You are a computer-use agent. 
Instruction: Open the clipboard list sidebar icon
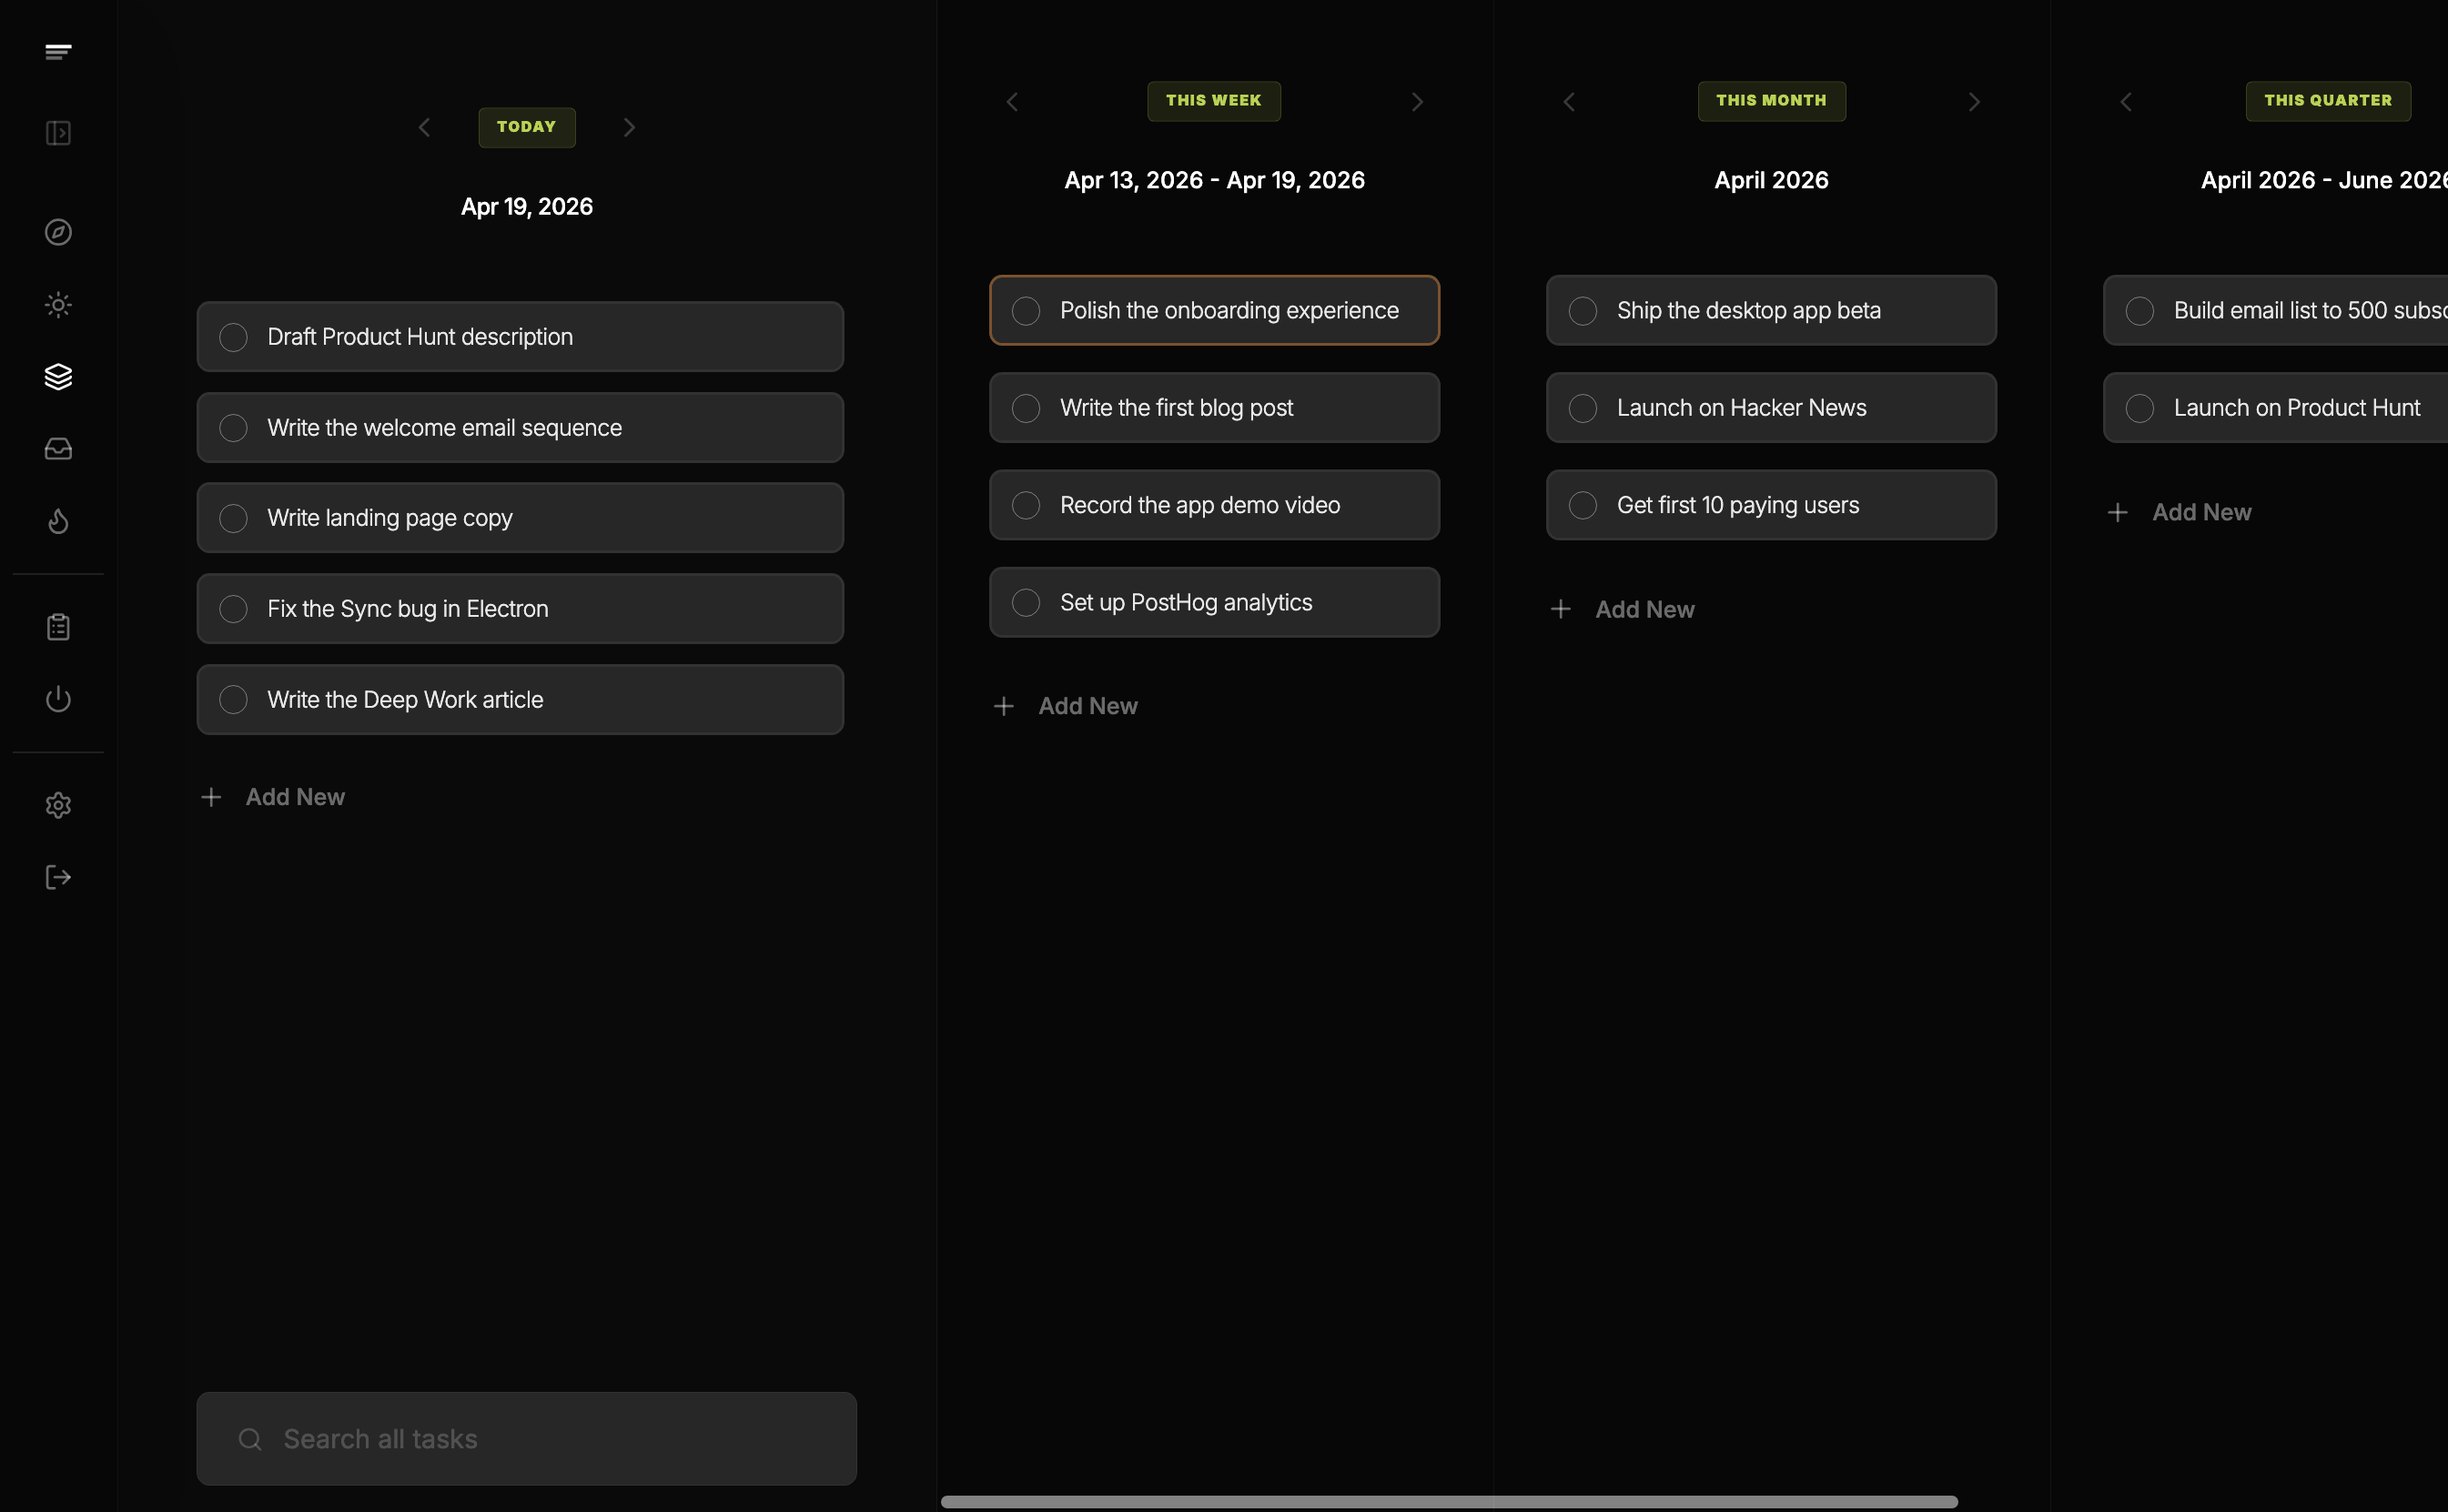pos(58,627)
